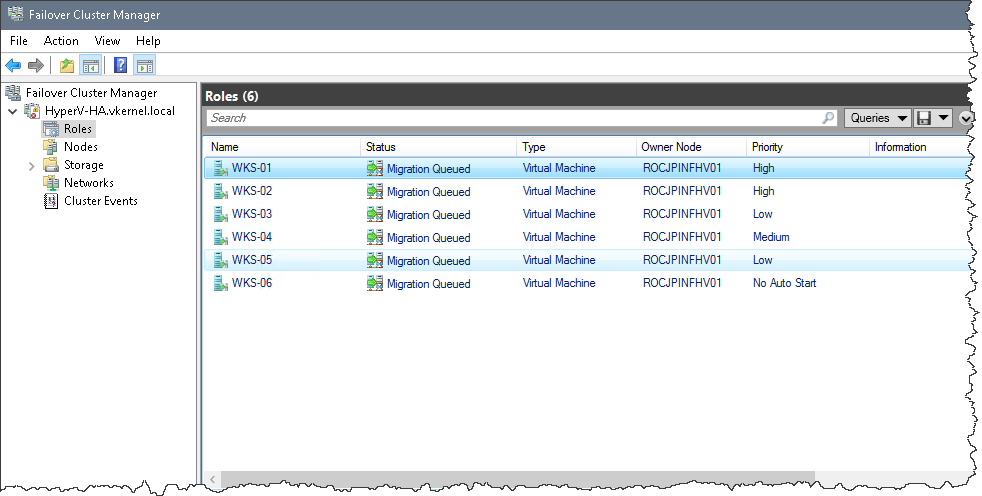Open the View menu
This screenshot has height=496, width=982.
point(107,41)
